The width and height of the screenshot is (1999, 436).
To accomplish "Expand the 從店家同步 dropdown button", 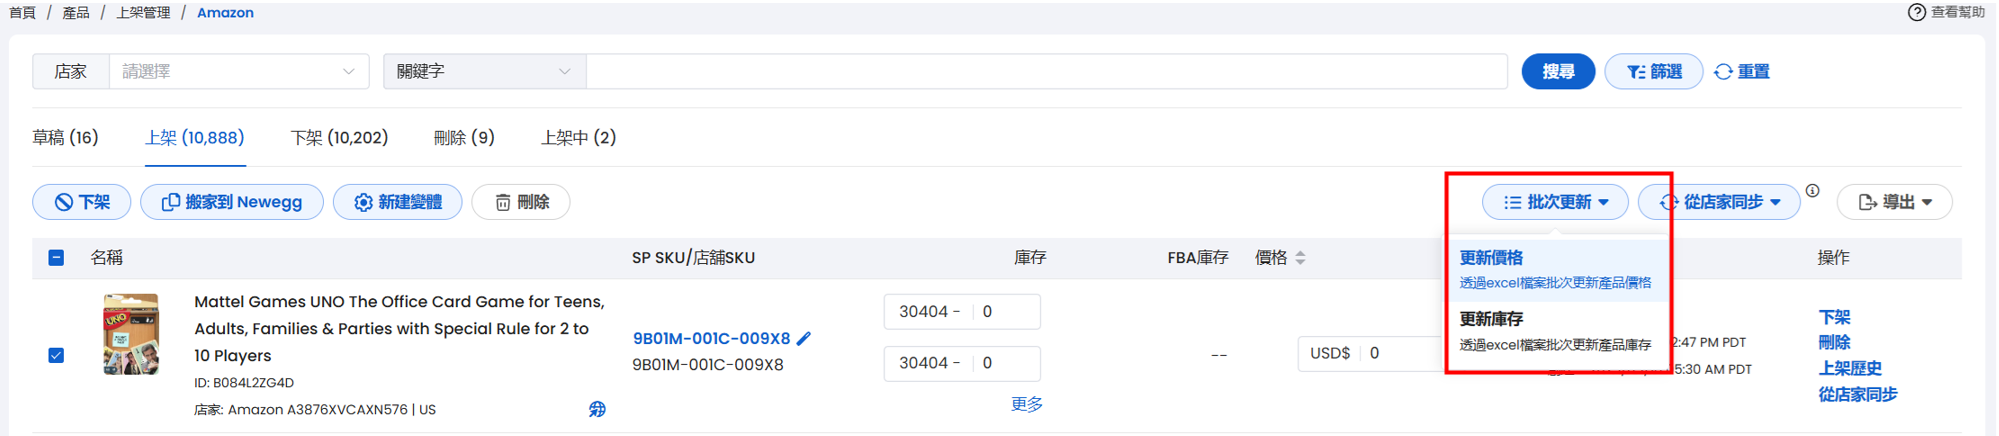I will pyautogui.click(x=1719, y=202).
